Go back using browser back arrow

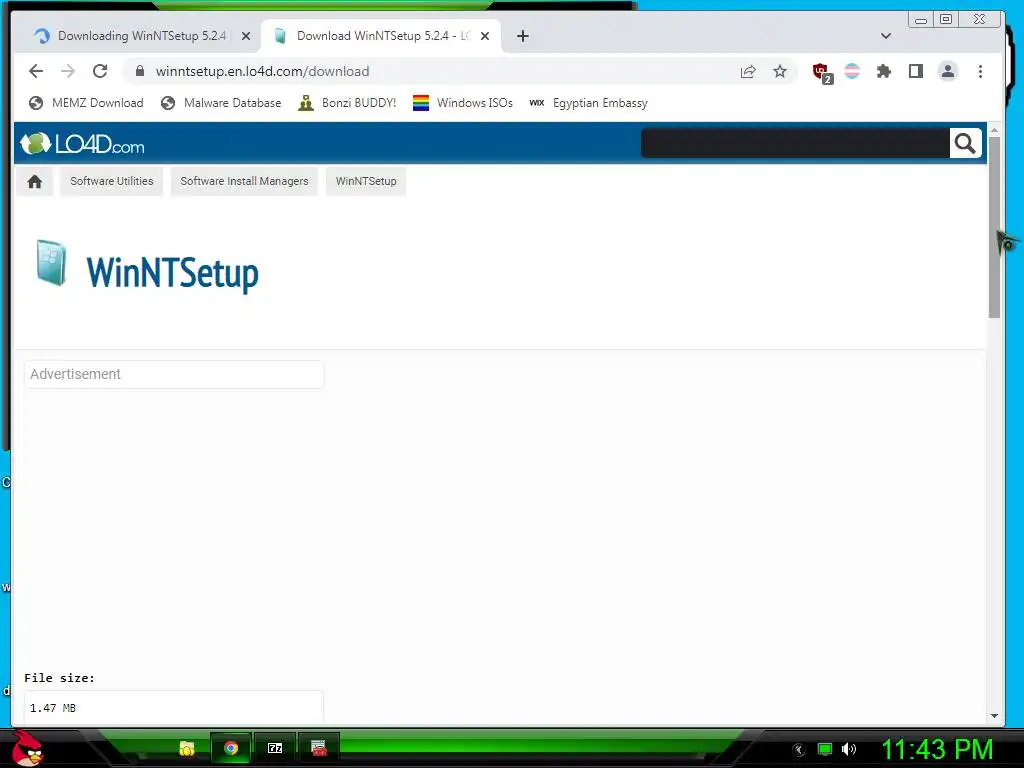36,71
